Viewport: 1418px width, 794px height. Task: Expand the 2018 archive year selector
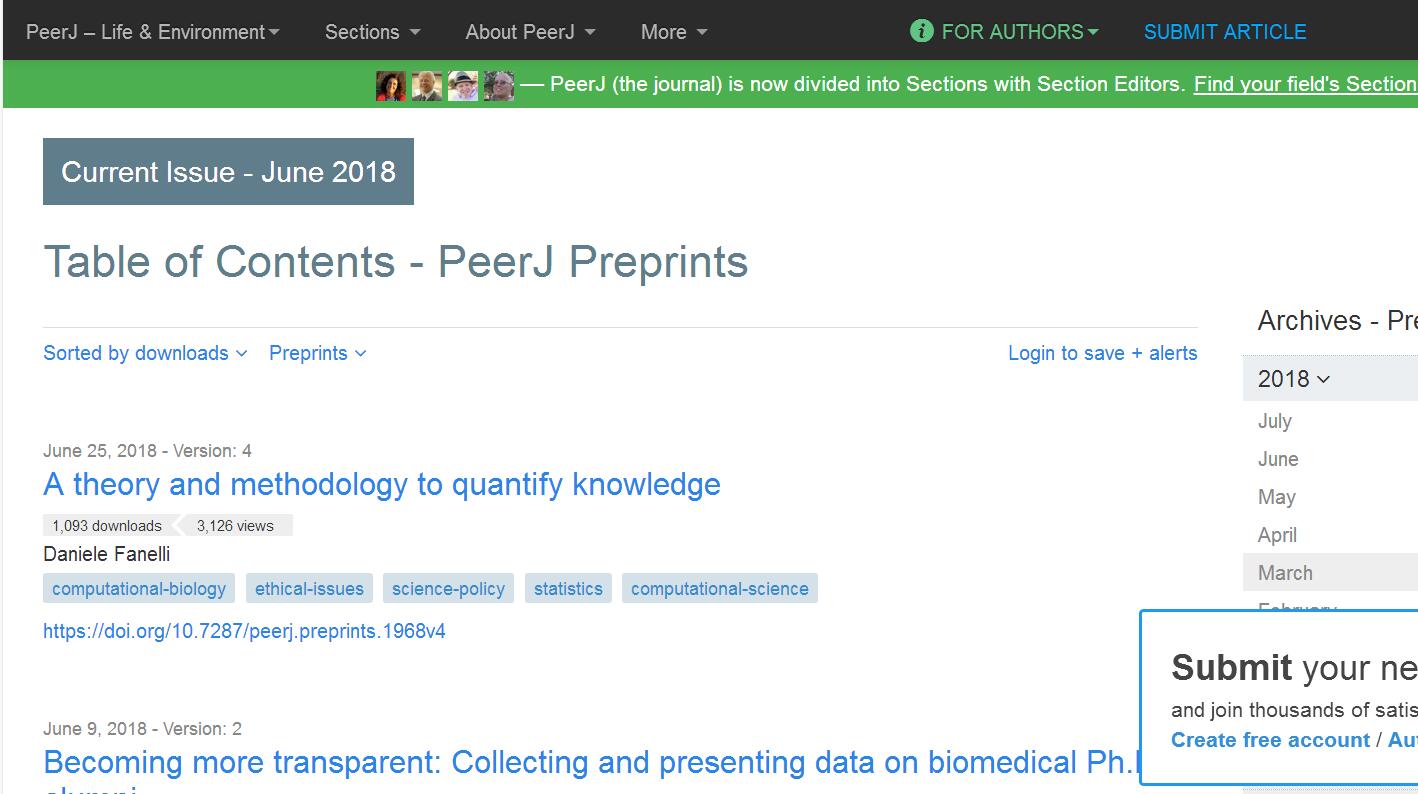tap(1294, 379)
